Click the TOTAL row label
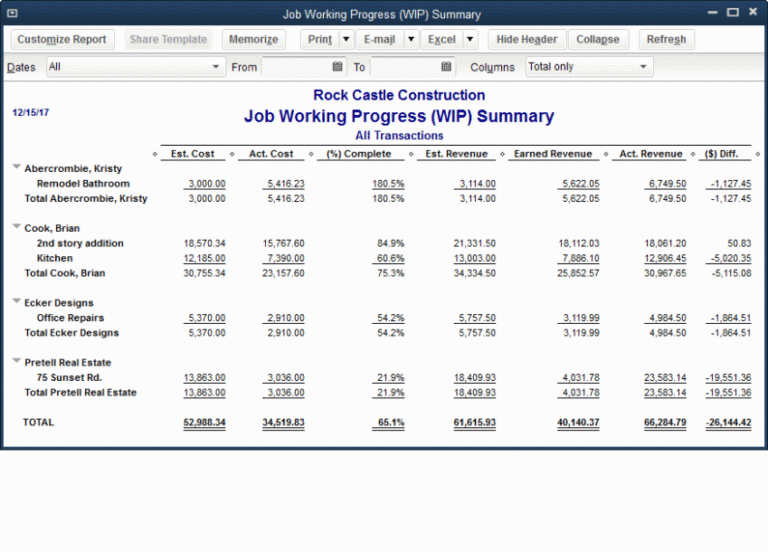 (x=39, y=422)
